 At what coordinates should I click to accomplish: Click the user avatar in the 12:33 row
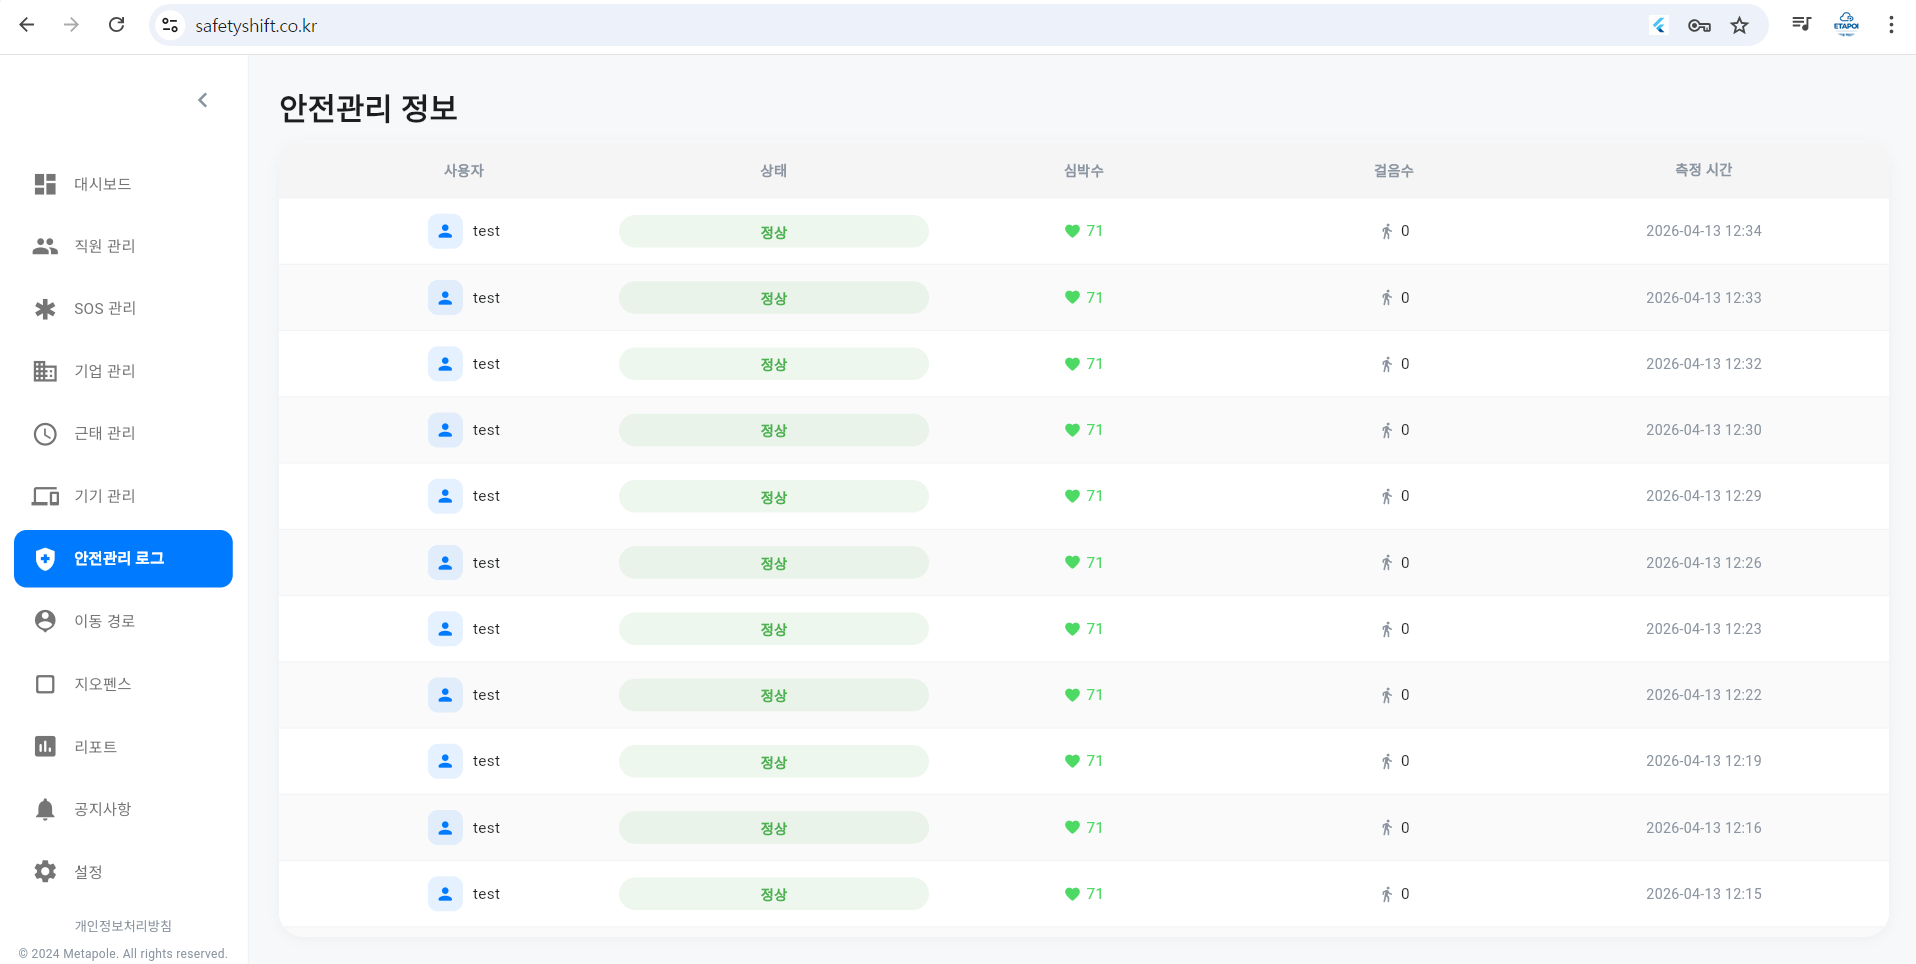coord(445,298)
